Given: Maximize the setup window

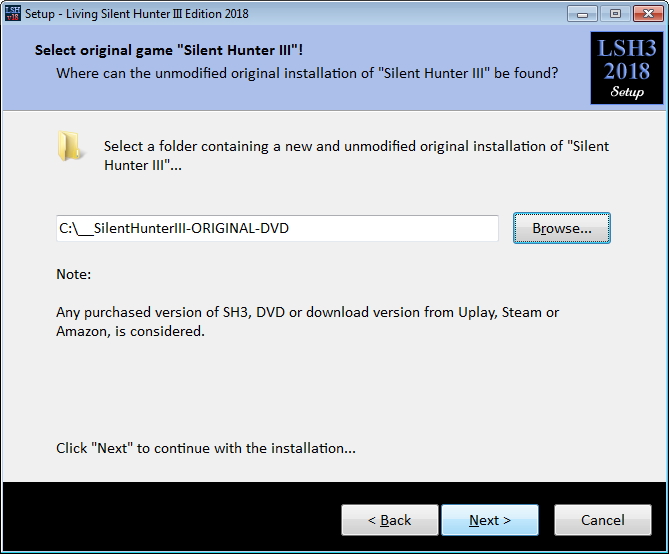Looking at the screenshot, I should click(615, 14).
